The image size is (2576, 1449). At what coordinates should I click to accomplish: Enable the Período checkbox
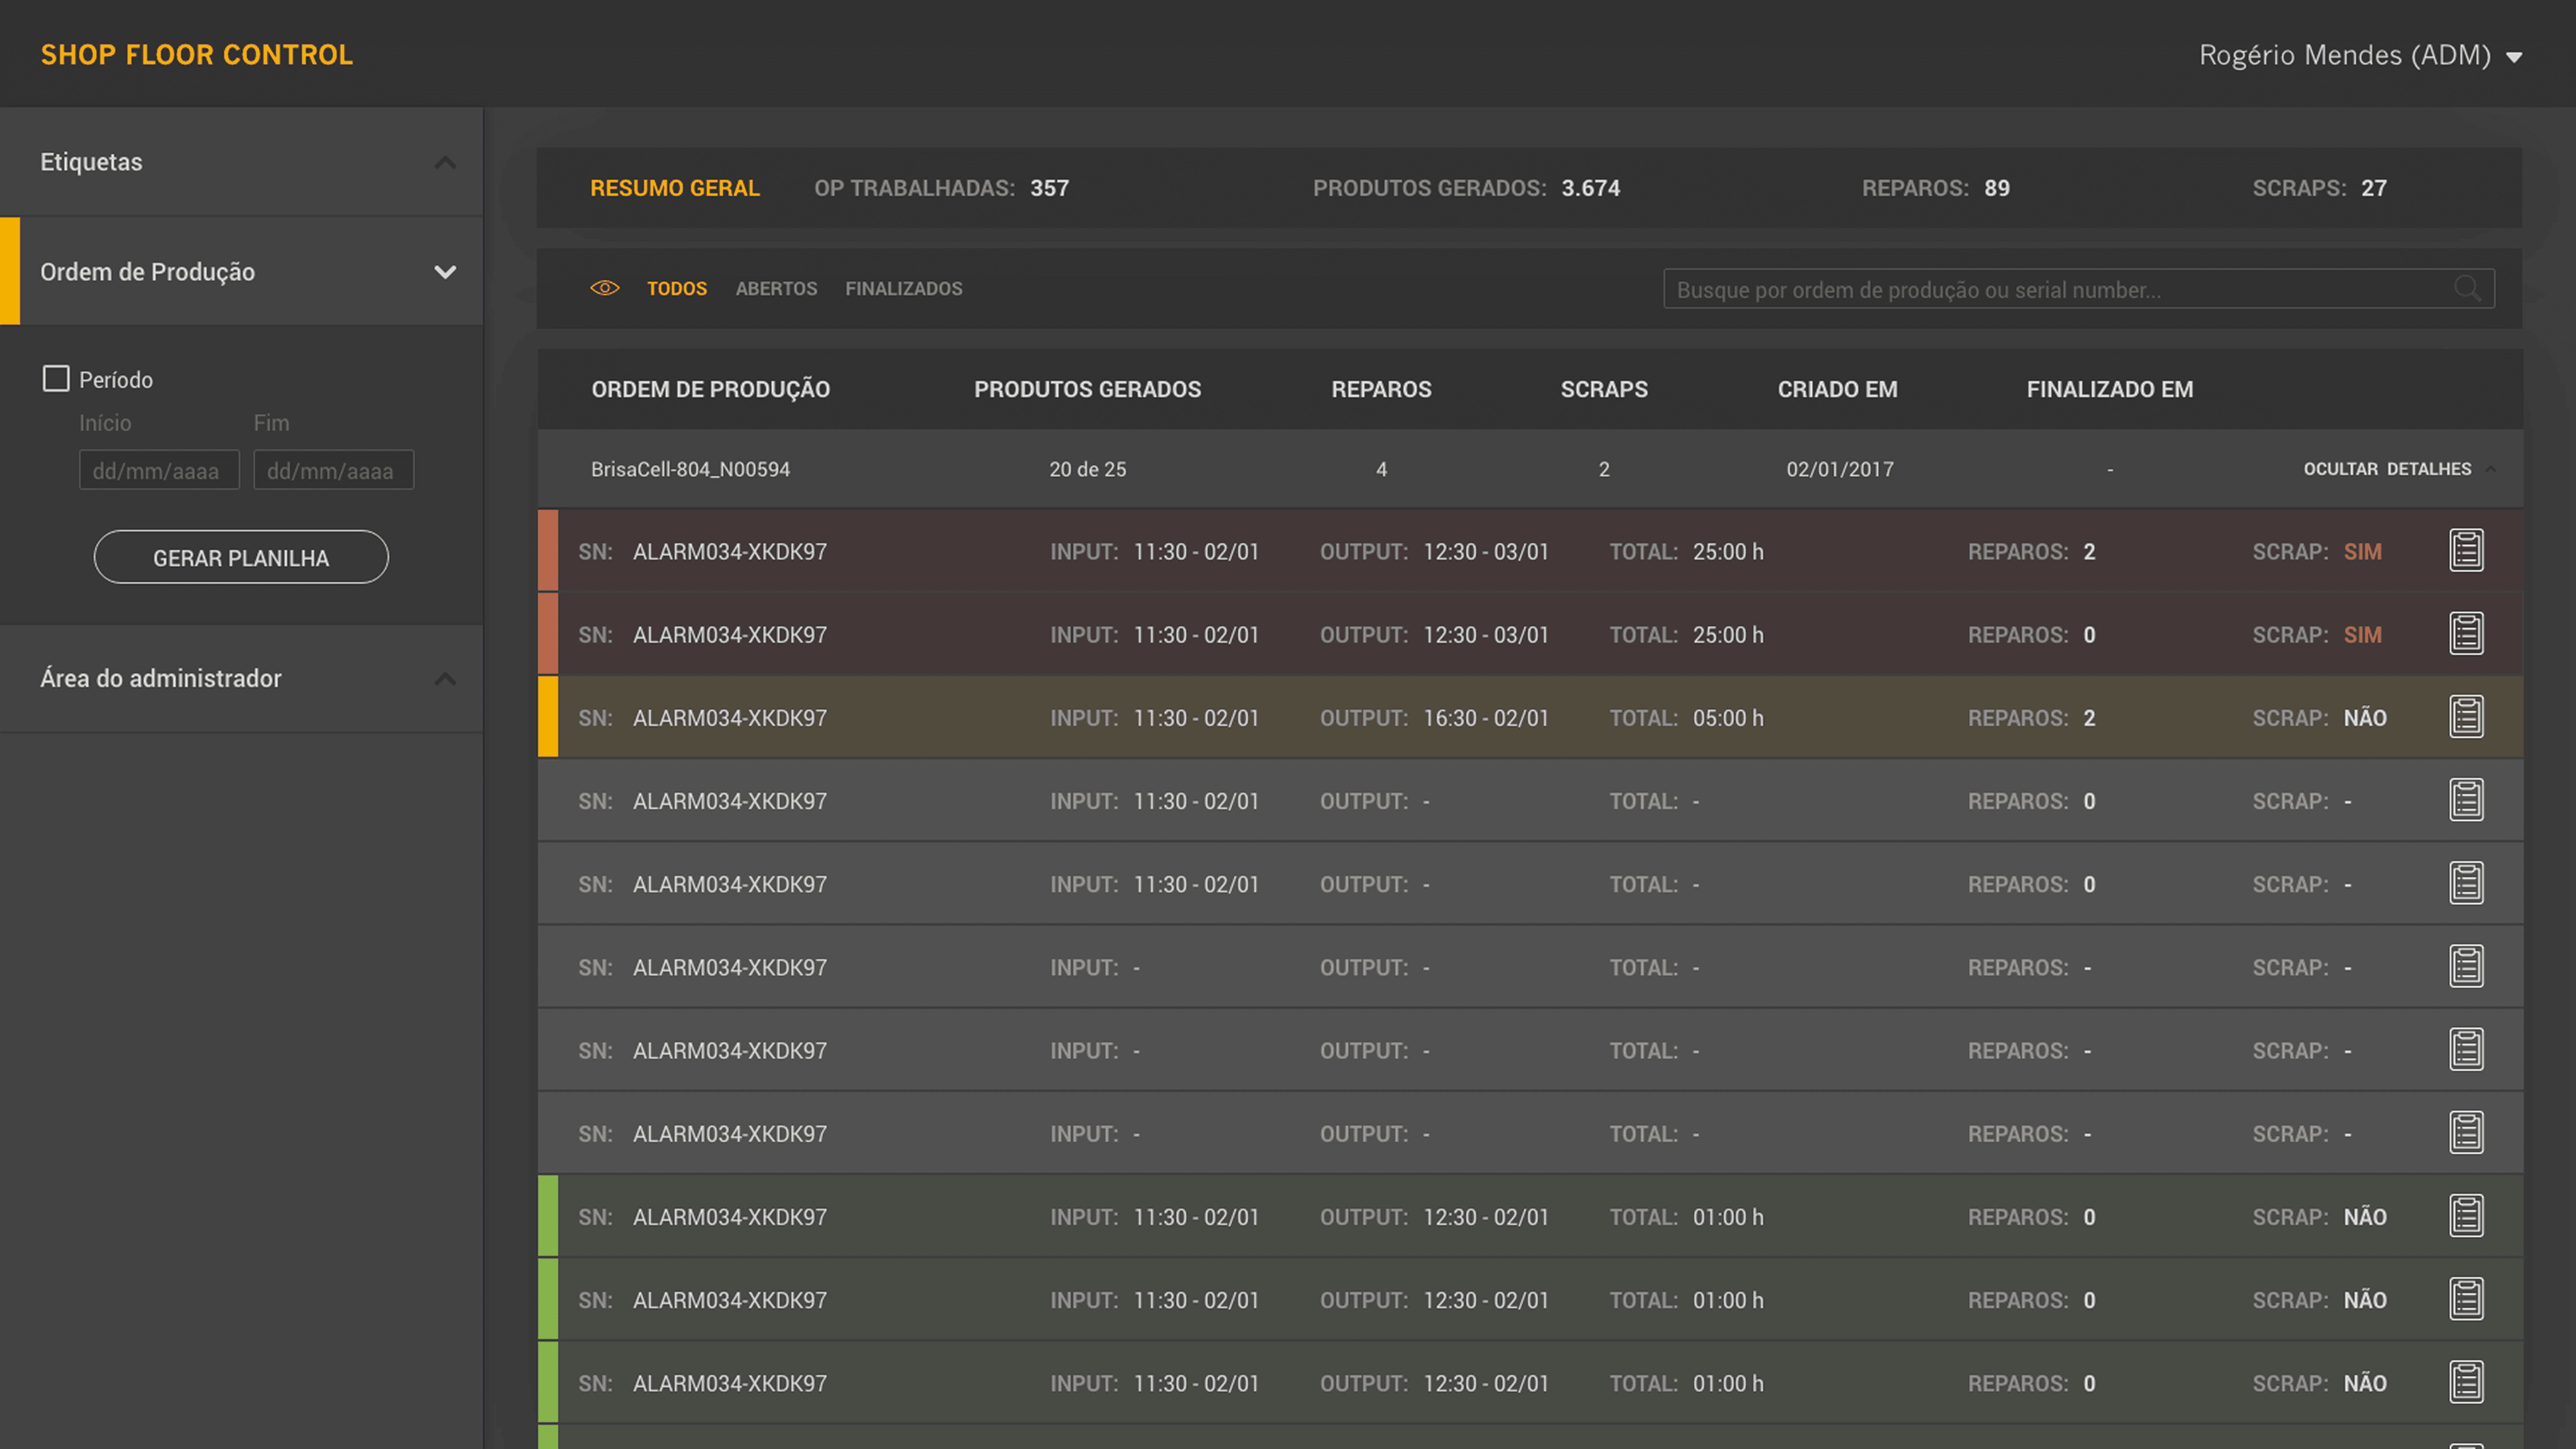point(56,379)
